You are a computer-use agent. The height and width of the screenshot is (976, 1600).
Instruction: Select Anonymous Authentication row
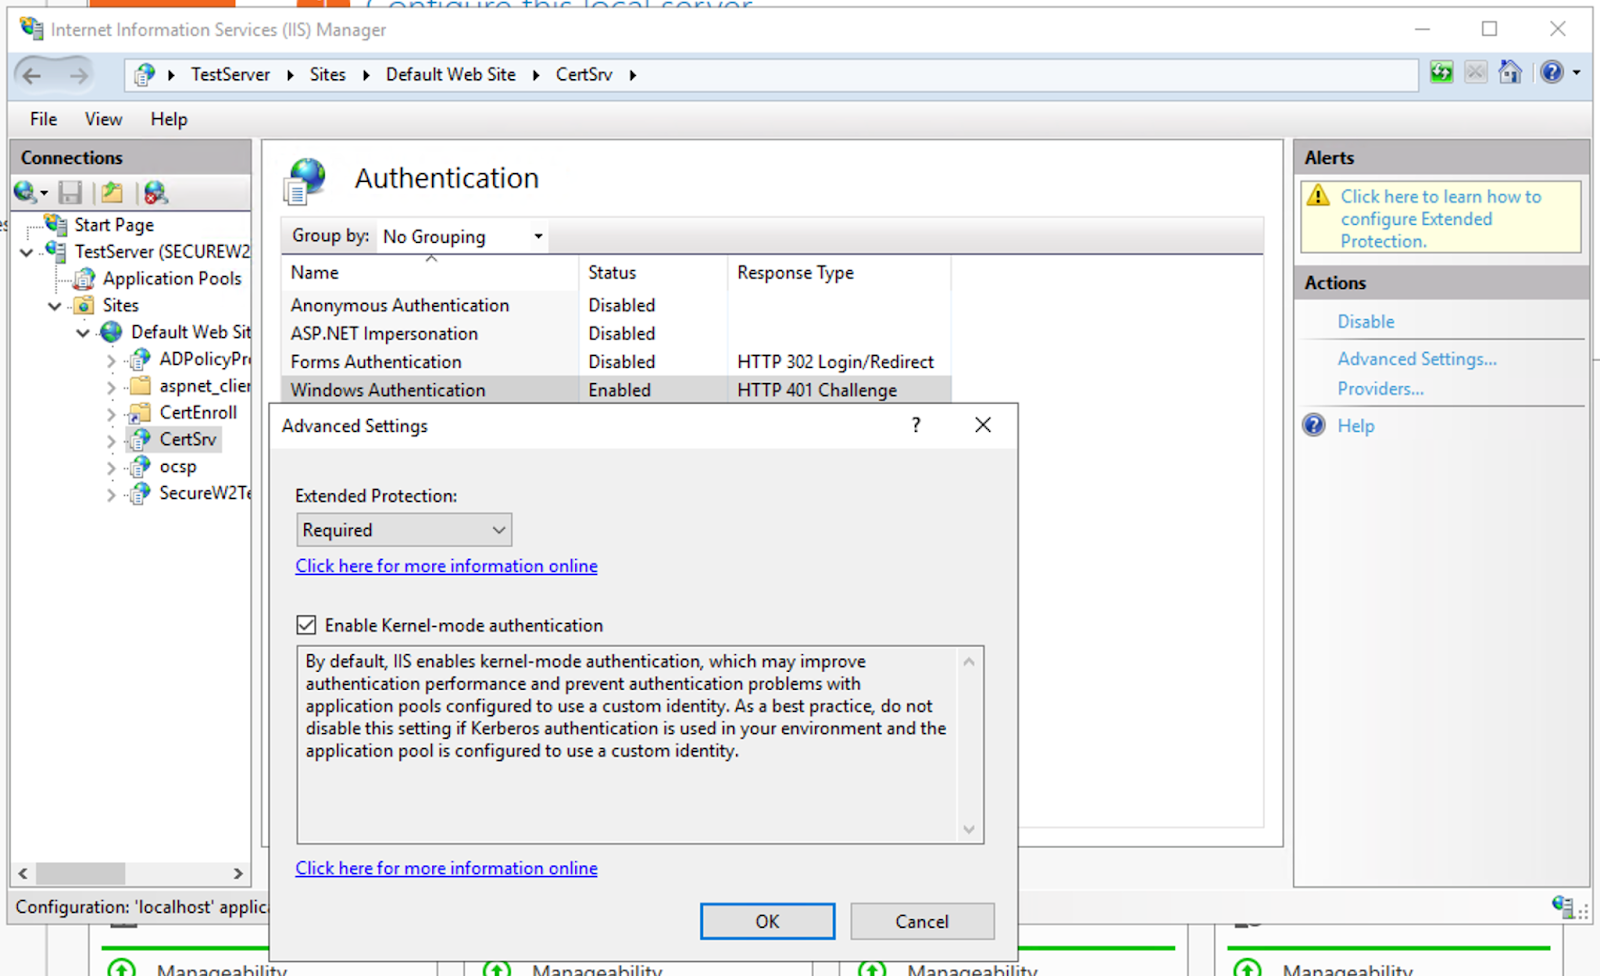coord(616,305)
